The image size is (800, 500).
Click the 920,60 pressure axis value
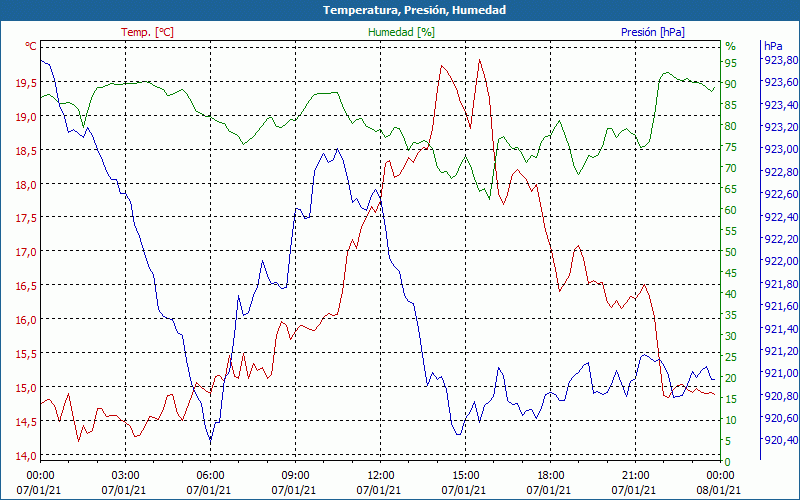pyautogui.click(x=780, y=418)
